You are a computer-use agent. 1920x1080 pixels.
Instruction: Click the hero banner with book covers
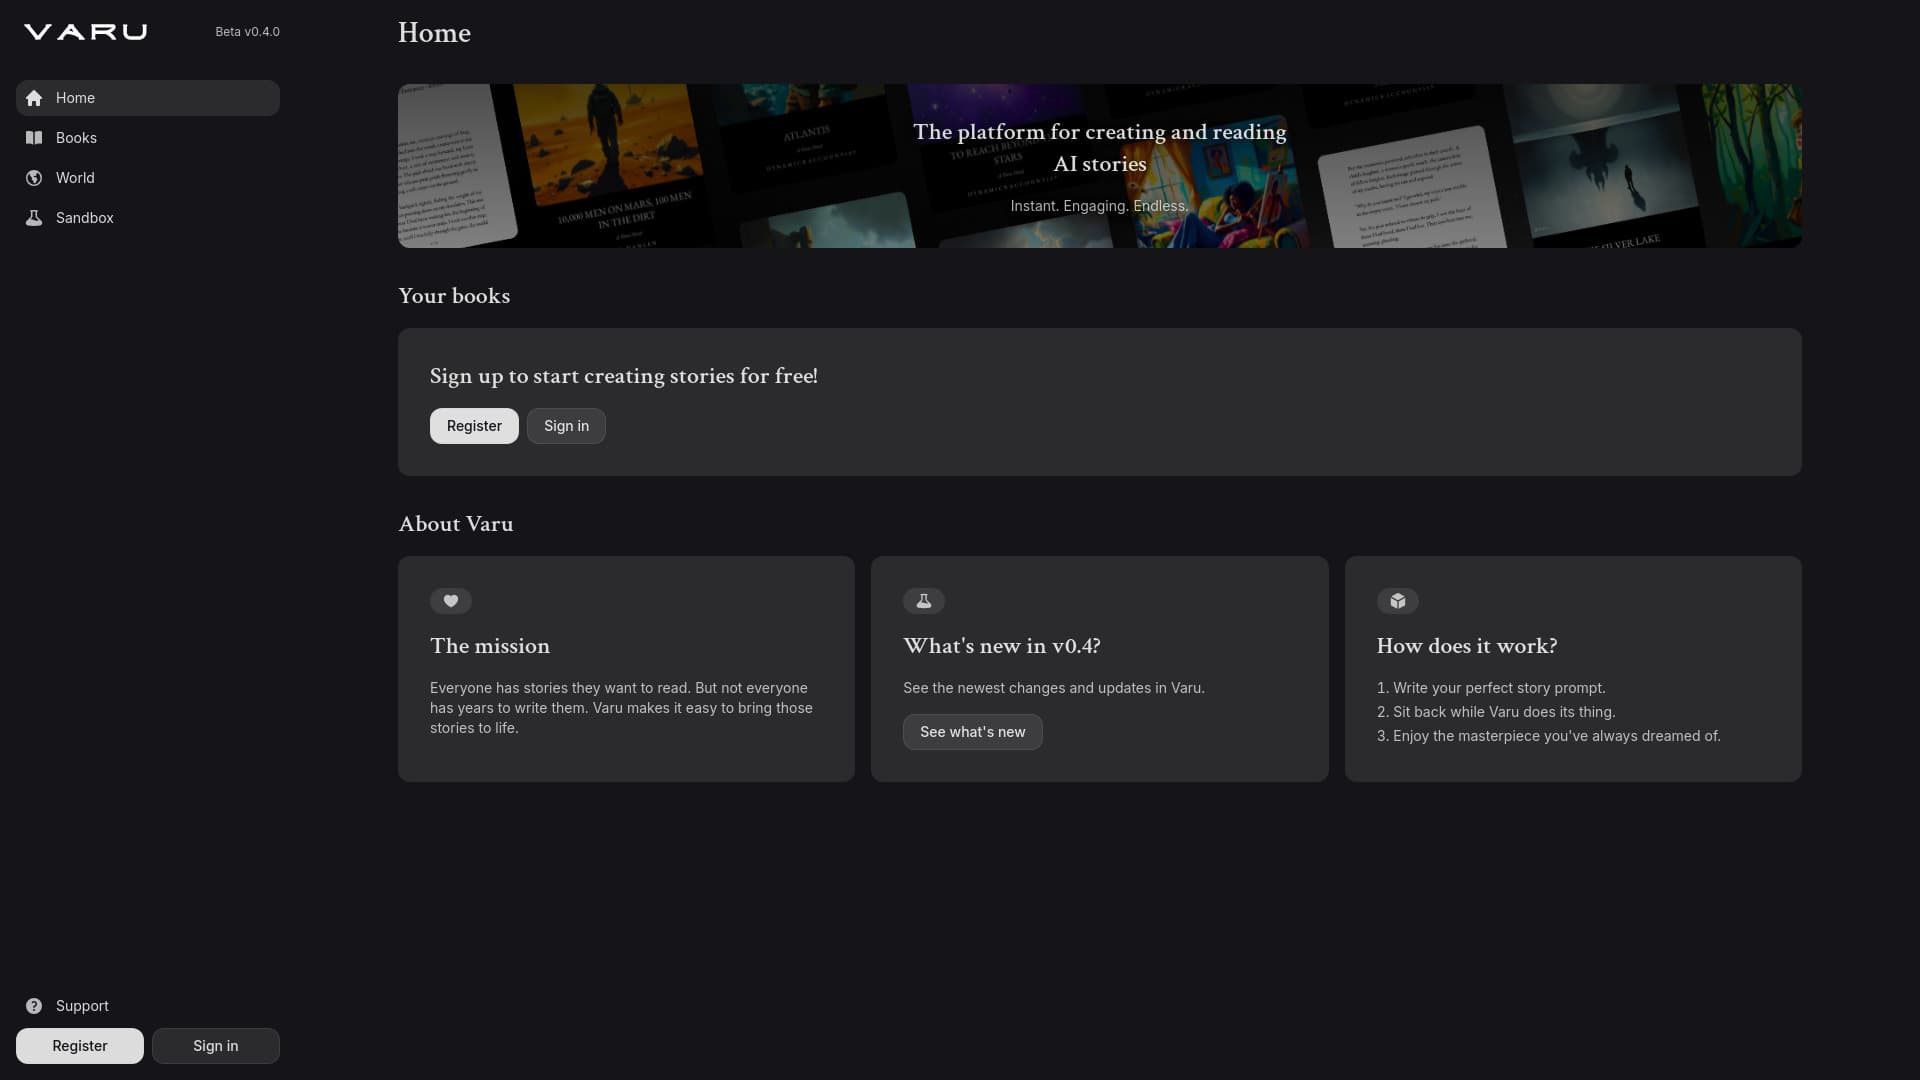(1100, 166)
